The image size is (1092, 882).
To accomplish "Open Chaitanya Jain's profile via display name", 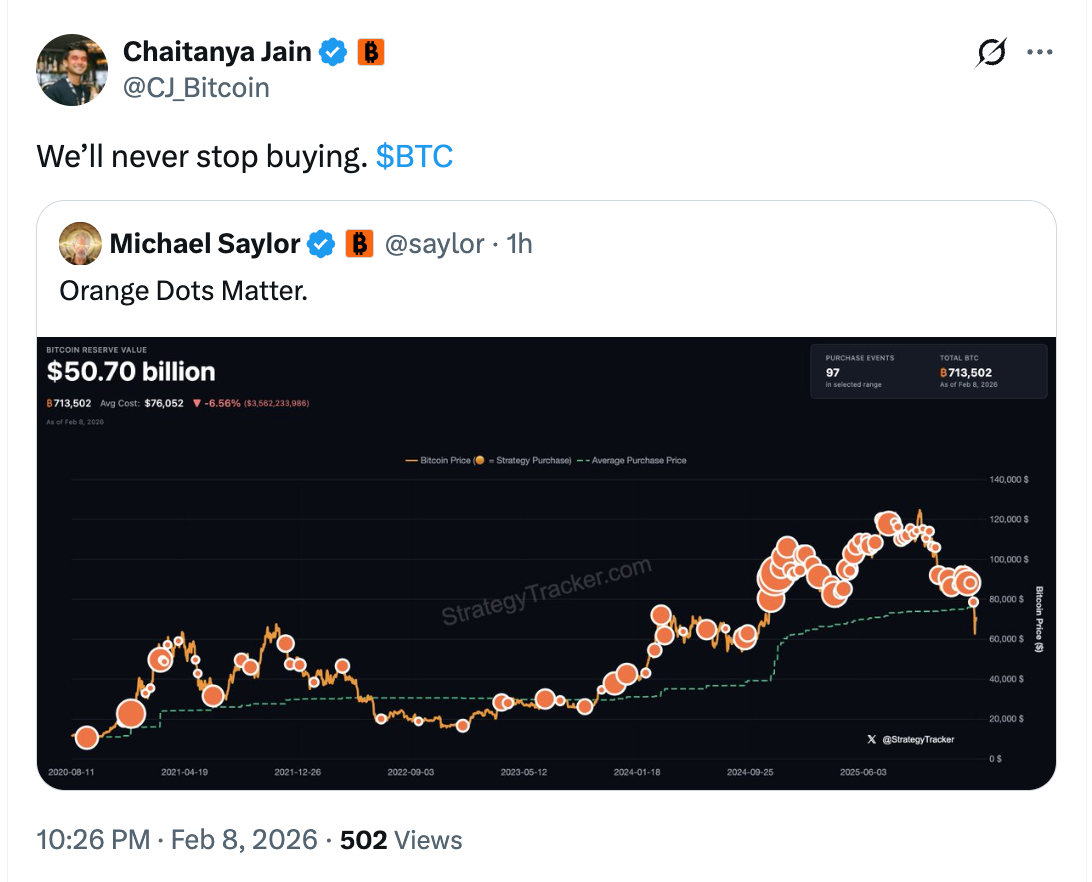I will (216, 52).
